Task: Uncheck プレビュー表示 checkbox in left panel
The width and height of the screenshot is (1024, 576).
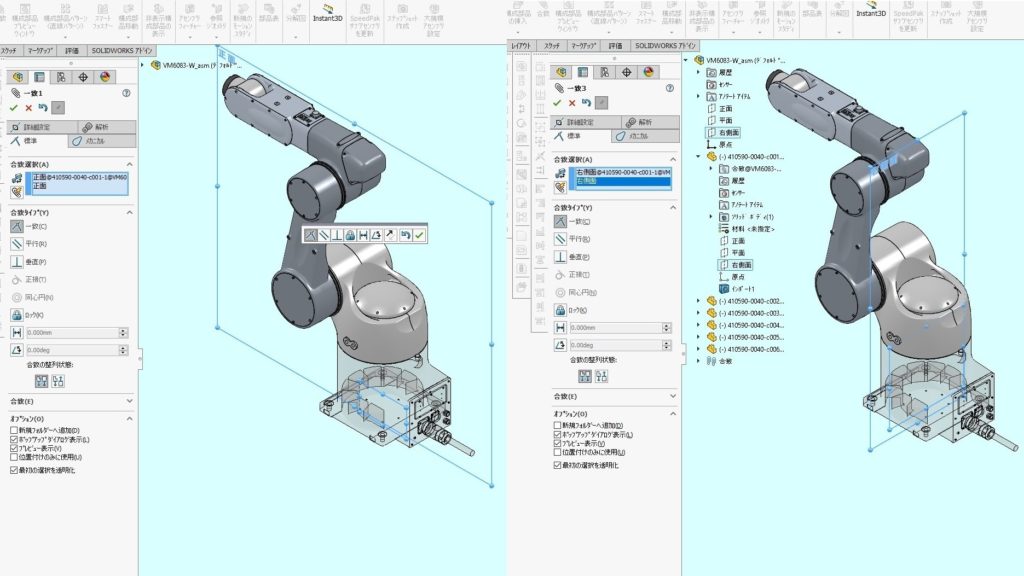Action: pyautogui.click(x=14, y=447)
